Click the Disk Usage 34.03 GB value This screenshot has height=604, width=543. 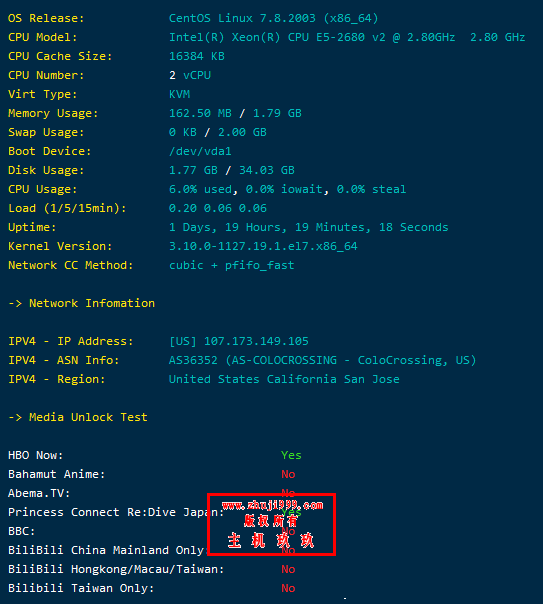[x=267, y=170]
